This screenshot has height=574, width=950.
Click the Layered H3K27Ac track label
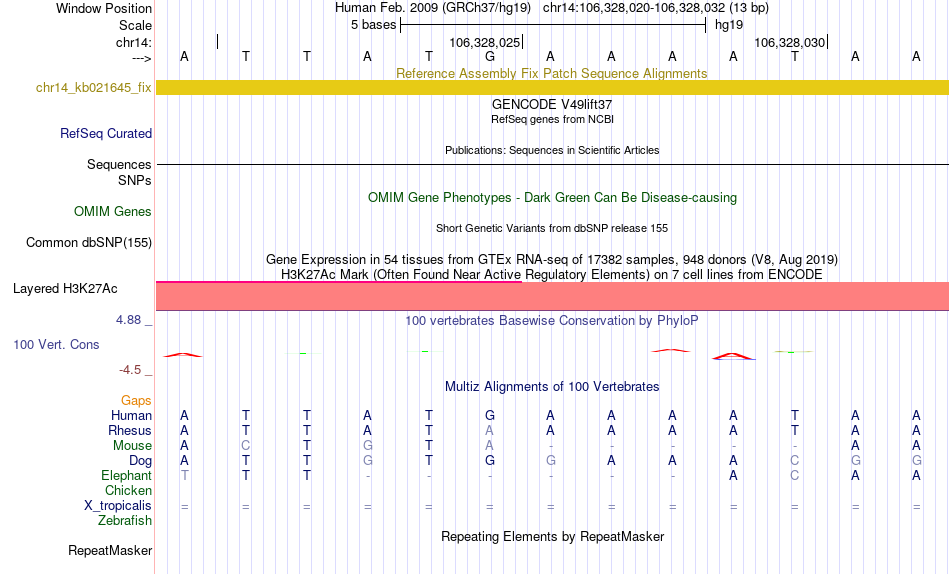[65, 289]
